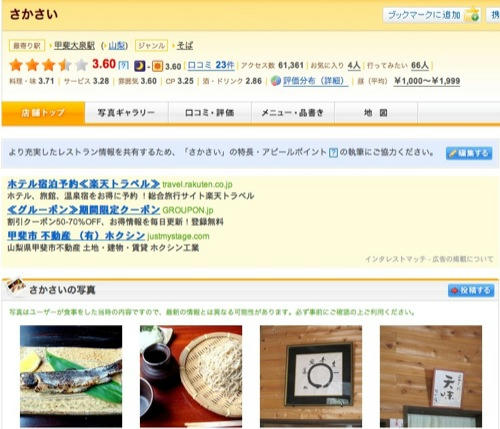500x429 pixels.
Task: Open the 甲斐大泉駅 station link
Action: click(75, 45)
